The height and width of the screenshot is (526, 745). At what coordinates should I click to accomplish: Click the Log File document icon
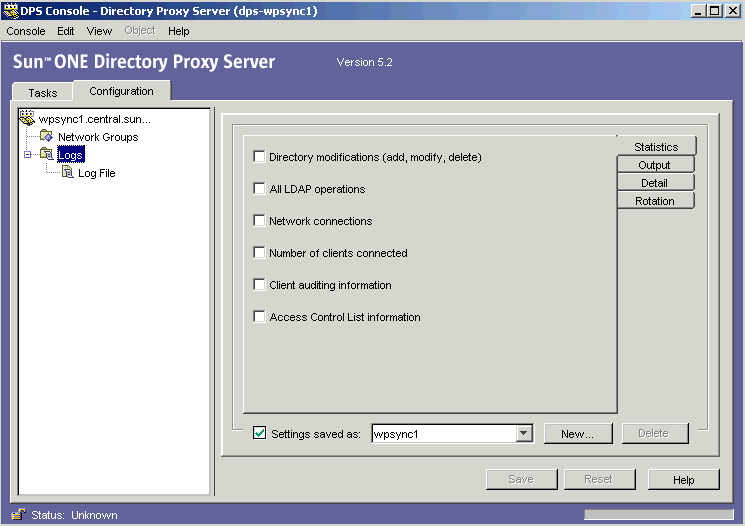(68, 172)
